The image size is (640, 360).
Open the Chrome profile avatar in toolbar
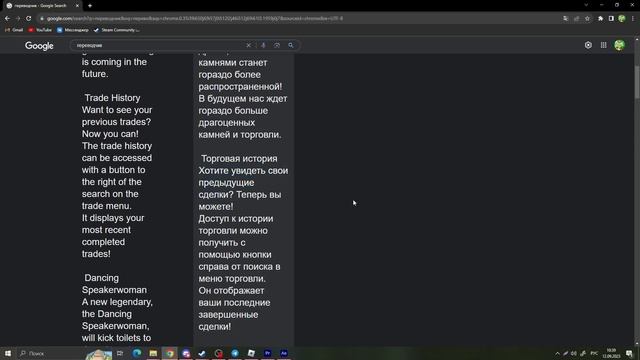[622, 18]
